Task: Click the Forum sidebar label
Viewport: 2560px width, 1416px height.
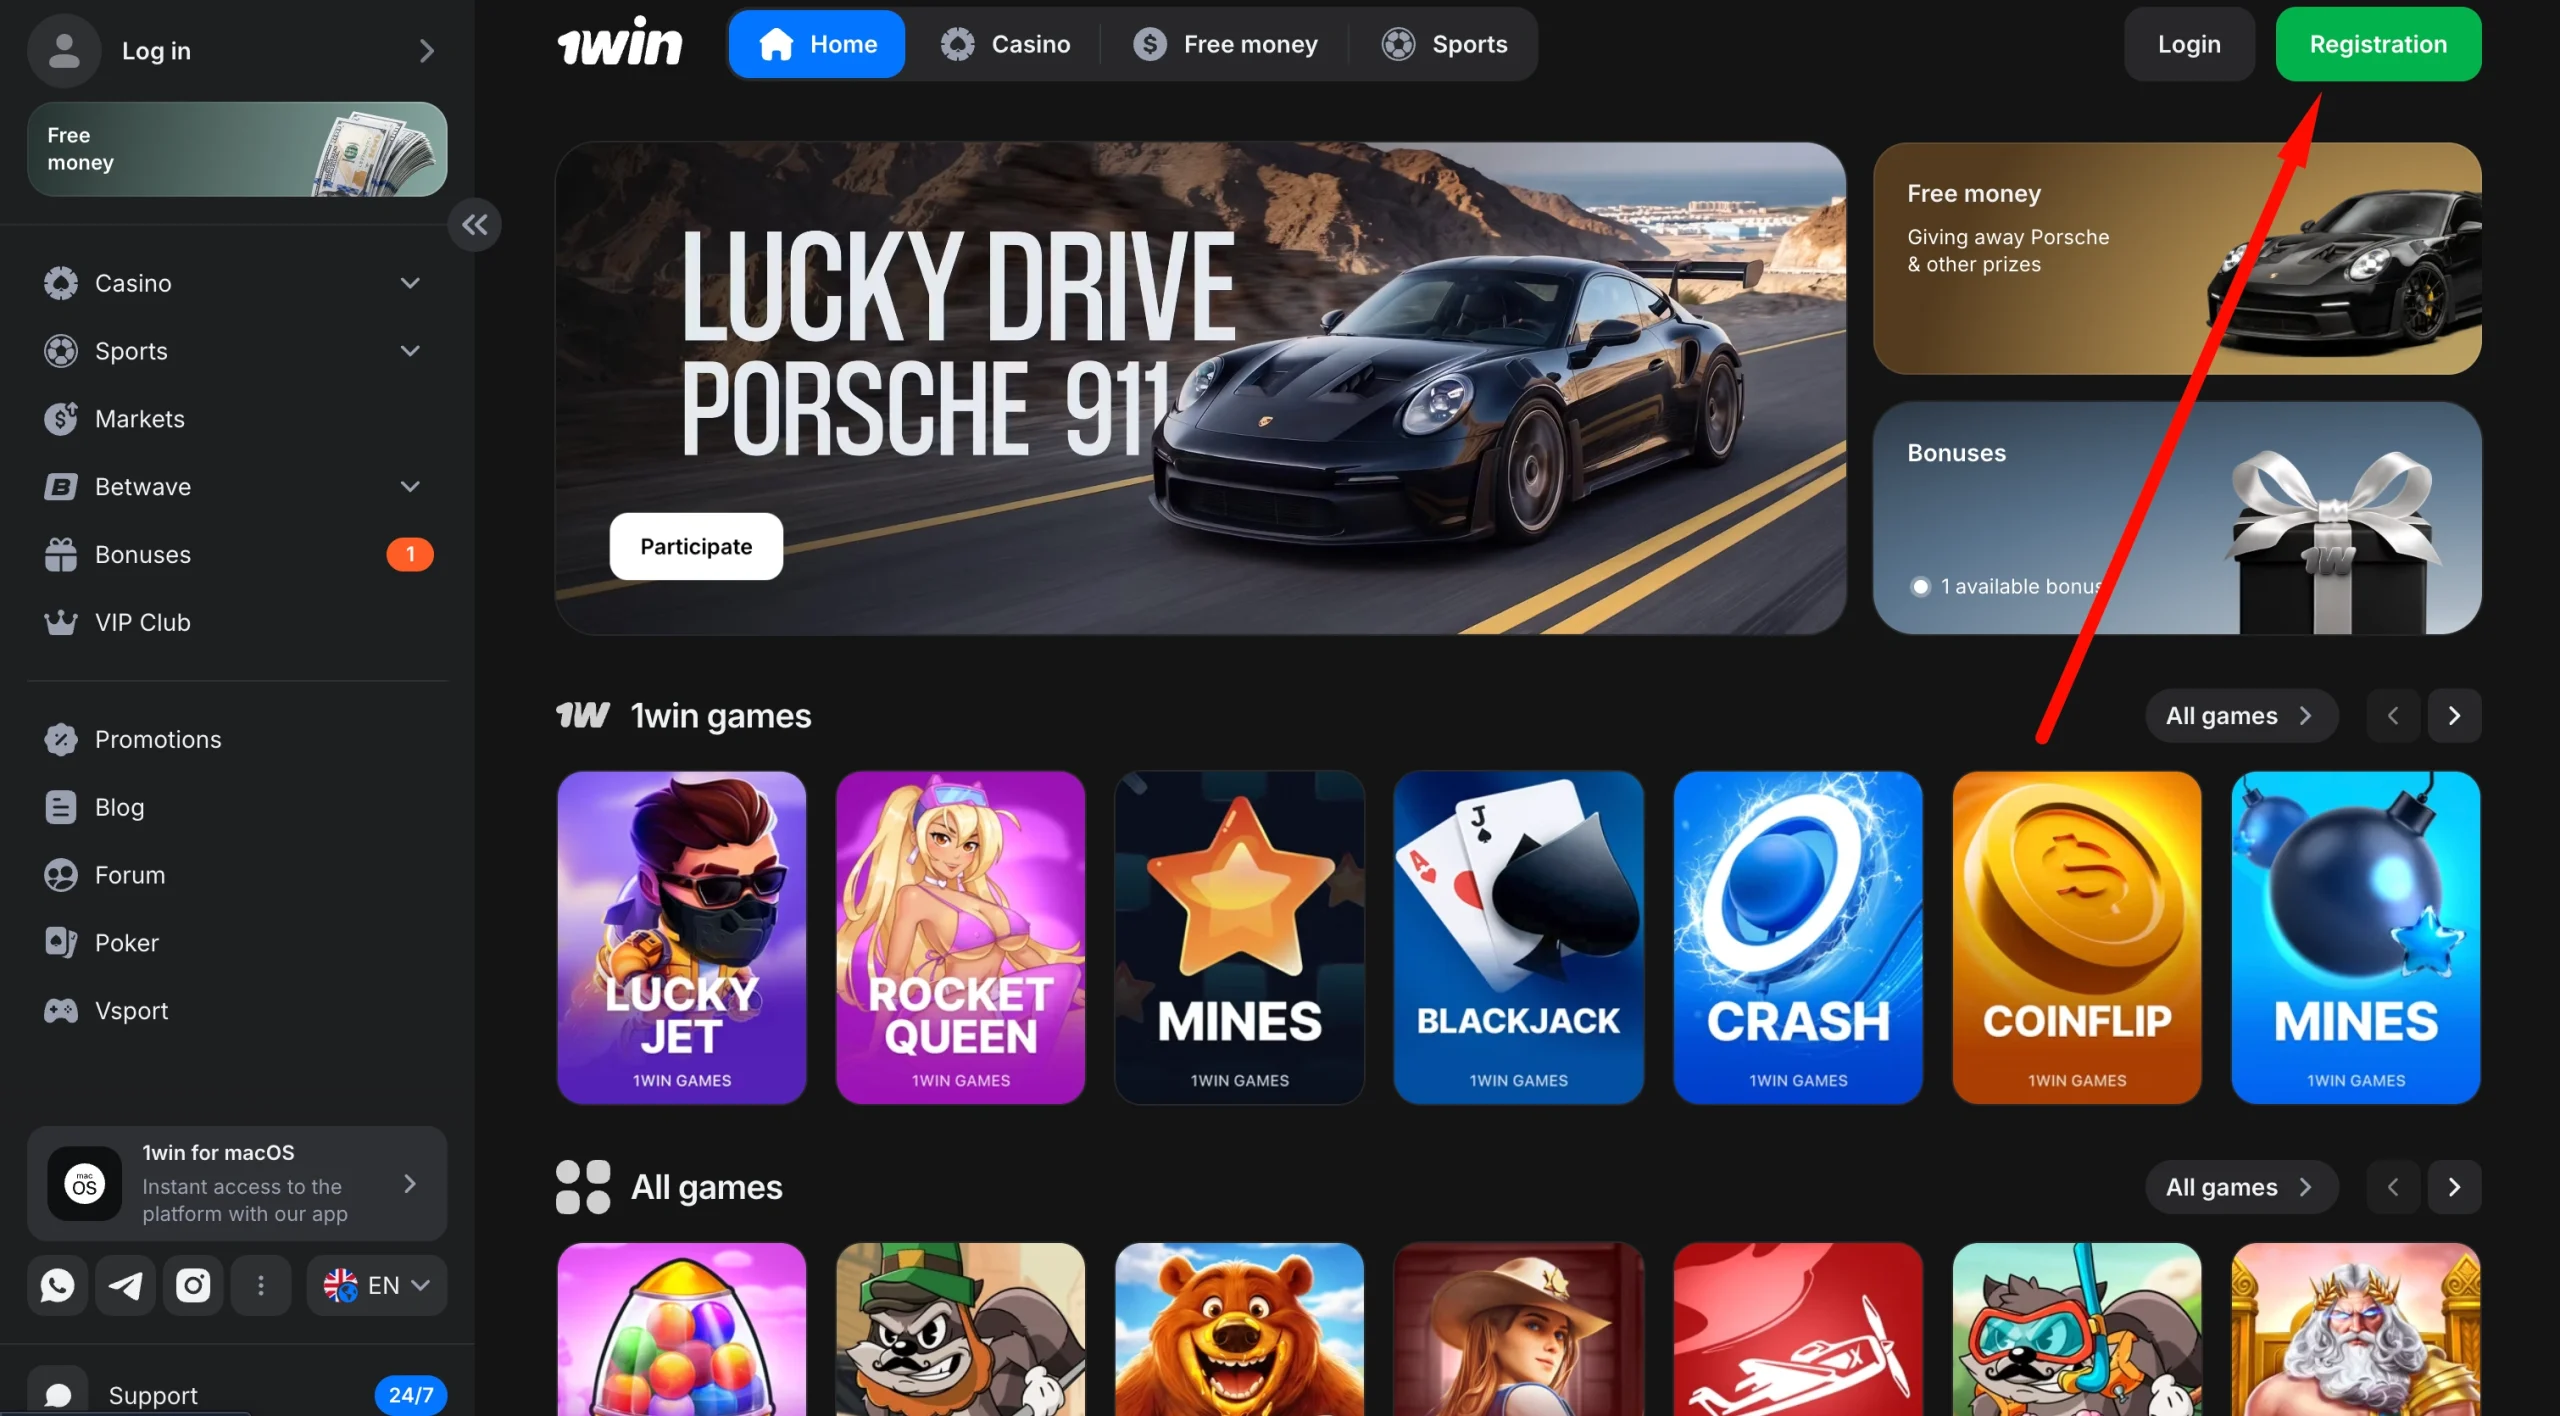Action: pos(130,875)
